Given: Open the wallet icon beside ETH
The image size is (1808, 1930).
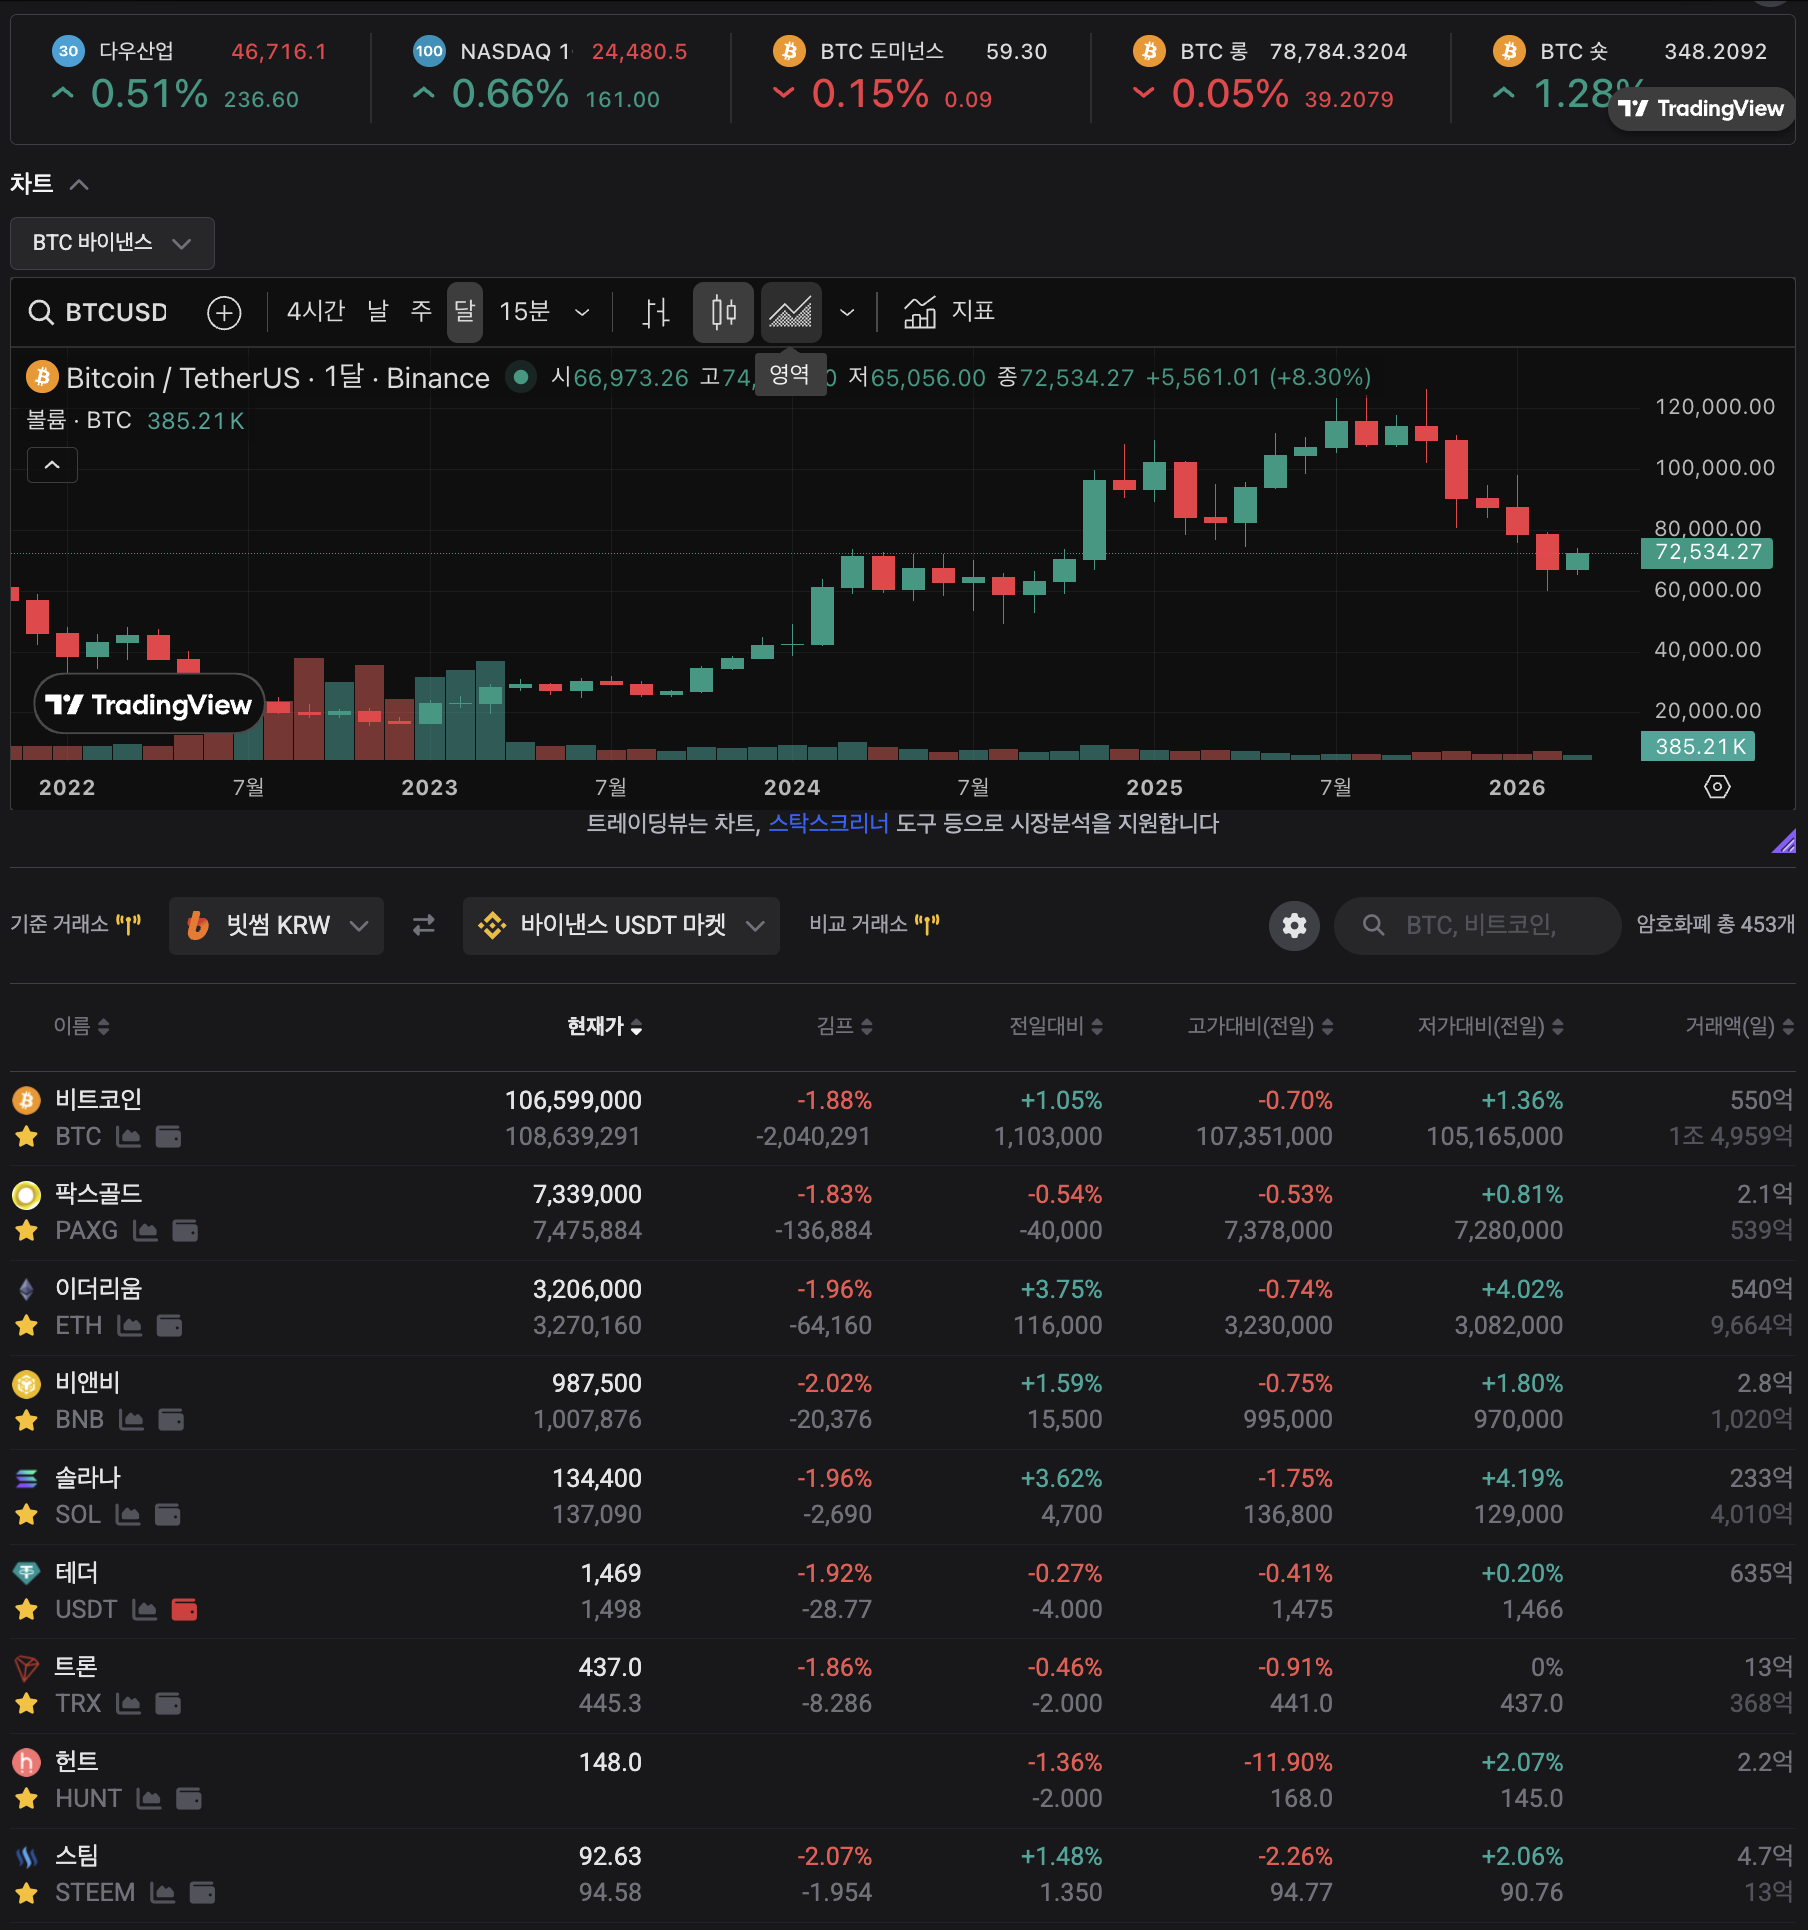Looking at the screenshot, I should click(x=169, y=1326).
